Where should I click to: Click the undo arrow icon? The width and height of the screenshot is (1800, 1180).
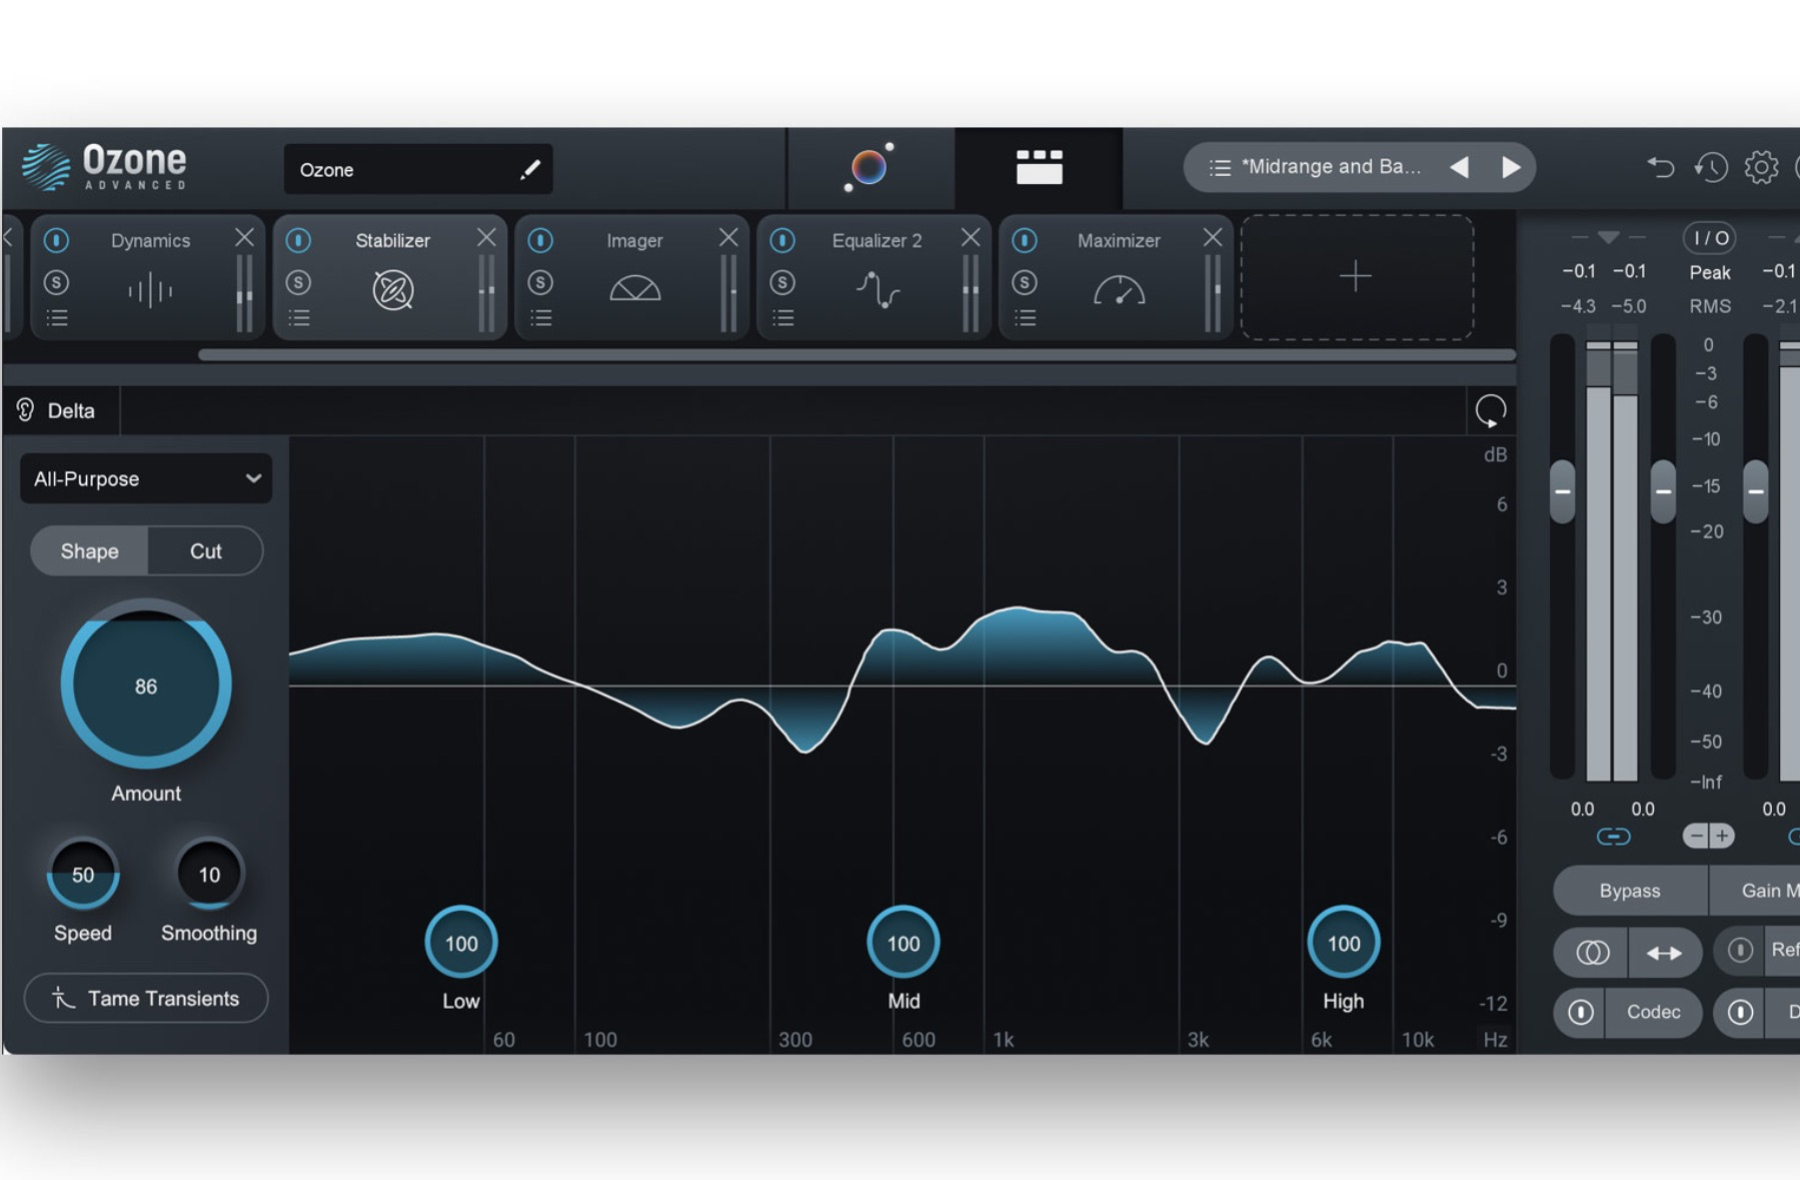point(1660,167)
